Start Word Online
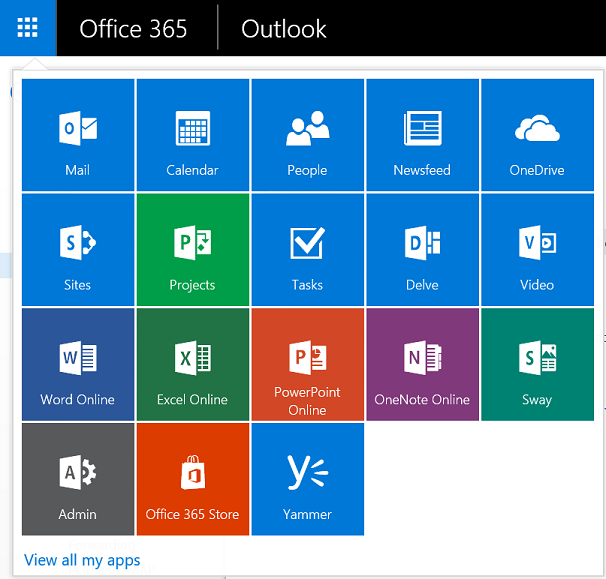 coord(78,365)
